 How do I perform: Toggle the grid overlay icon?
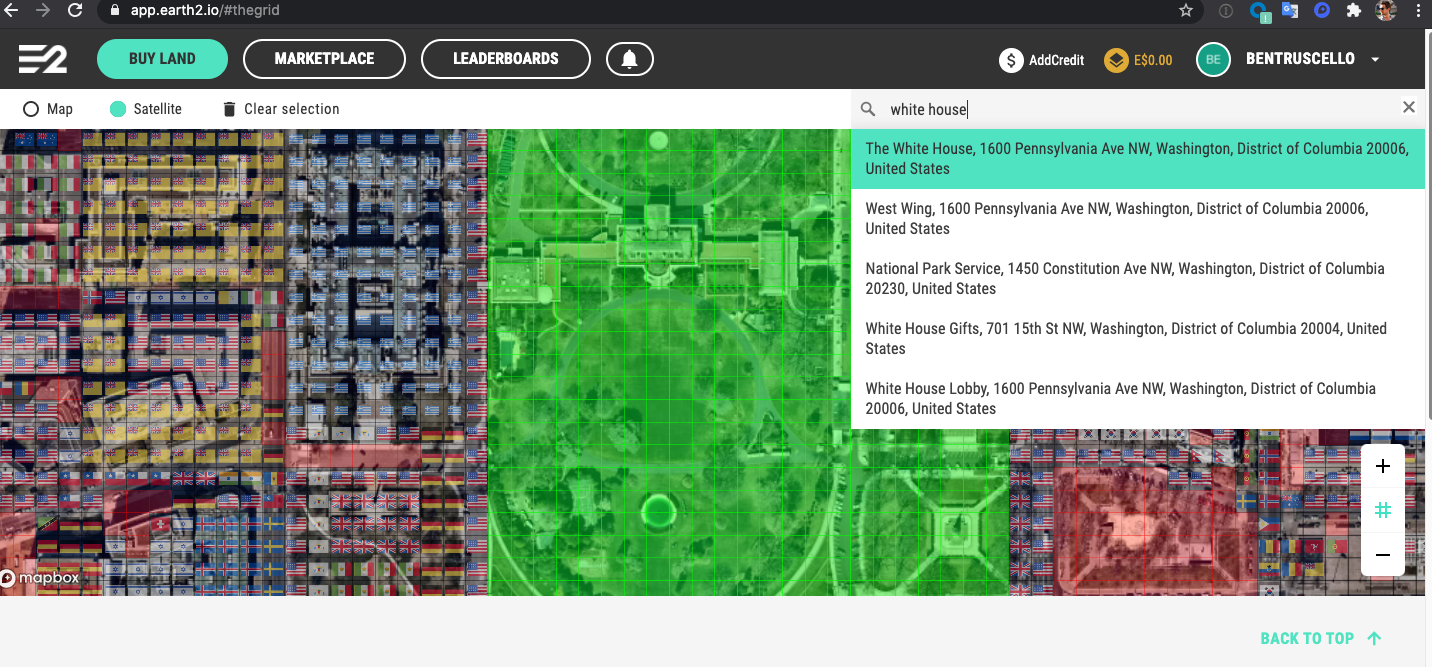1383,510
